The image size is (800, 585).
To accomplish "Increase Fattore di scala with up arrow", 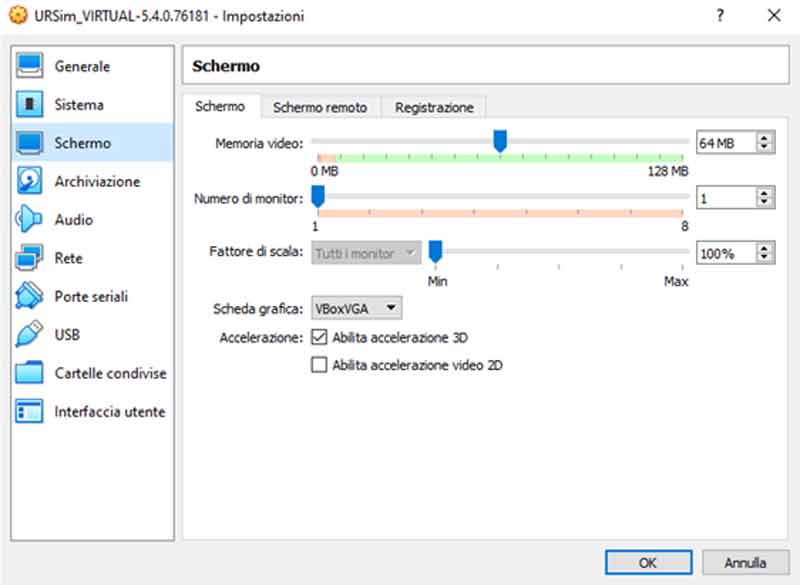I will [764, 248].
